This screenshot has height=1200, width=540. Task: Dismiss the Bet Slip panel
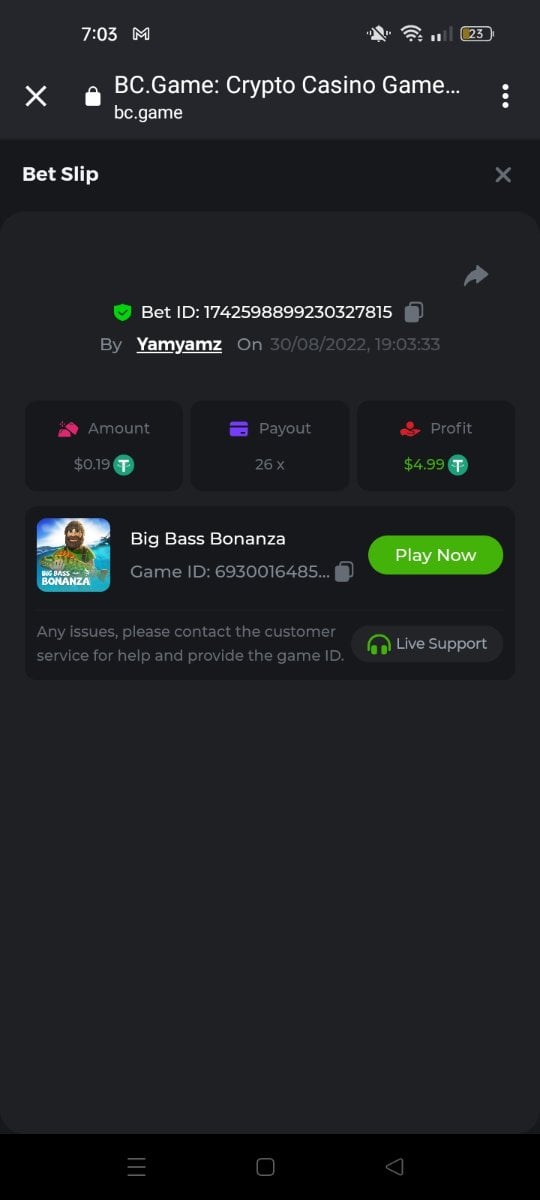click(x=503, y=175)
